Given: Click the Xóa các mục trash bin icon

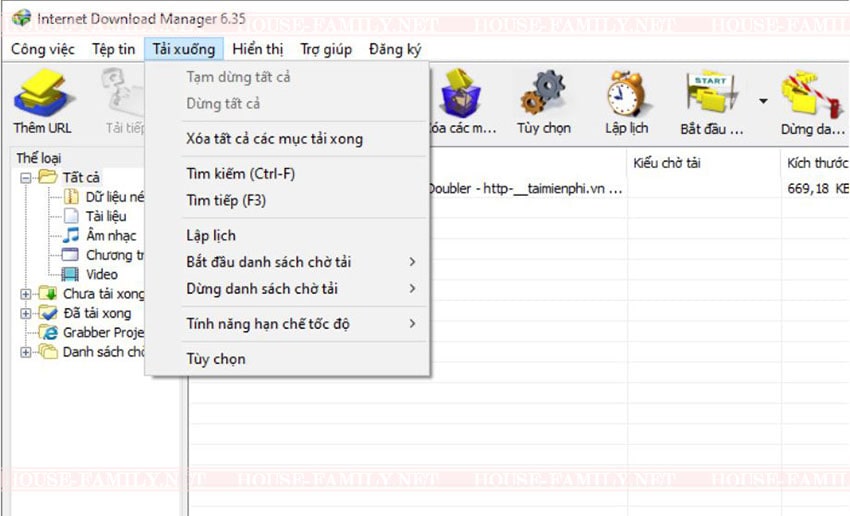Looking at the screenshot, I should point(461,93).
